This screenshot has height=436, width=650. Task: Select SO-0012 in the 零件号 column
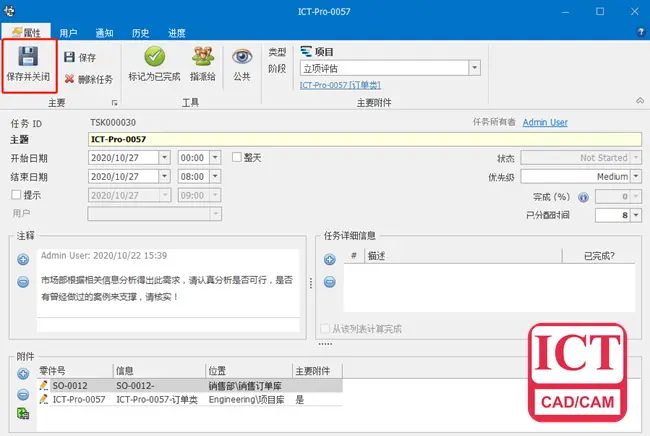tap(70, 385)
